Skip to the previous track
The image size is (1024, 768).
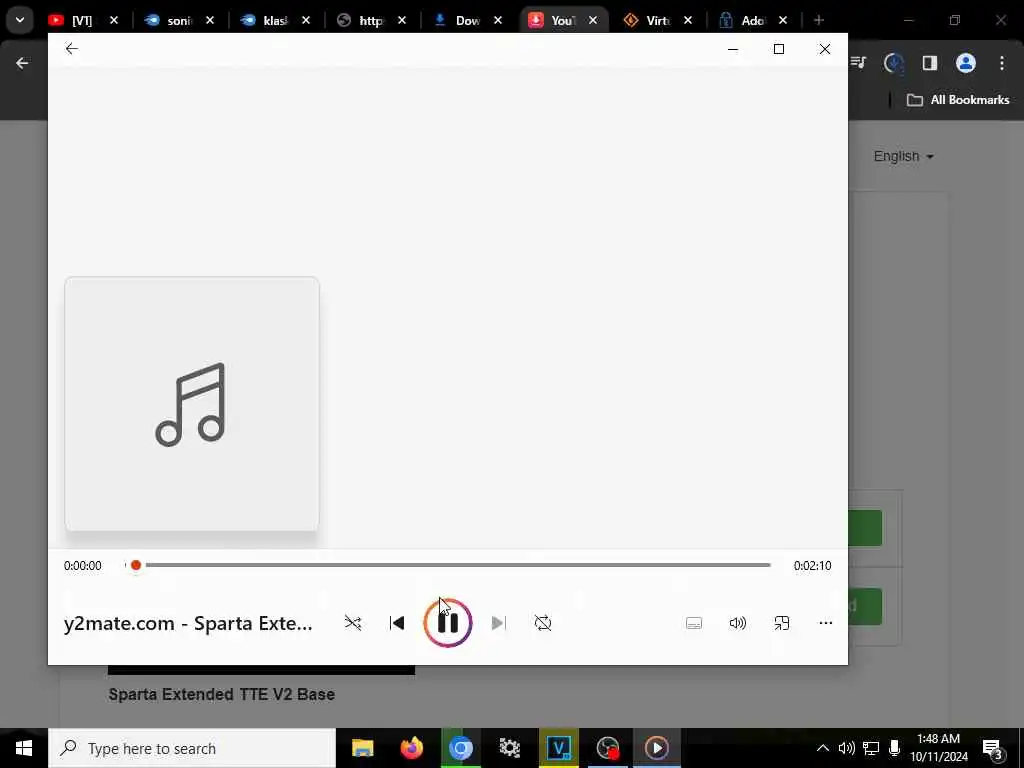click(x=396, y=623)
